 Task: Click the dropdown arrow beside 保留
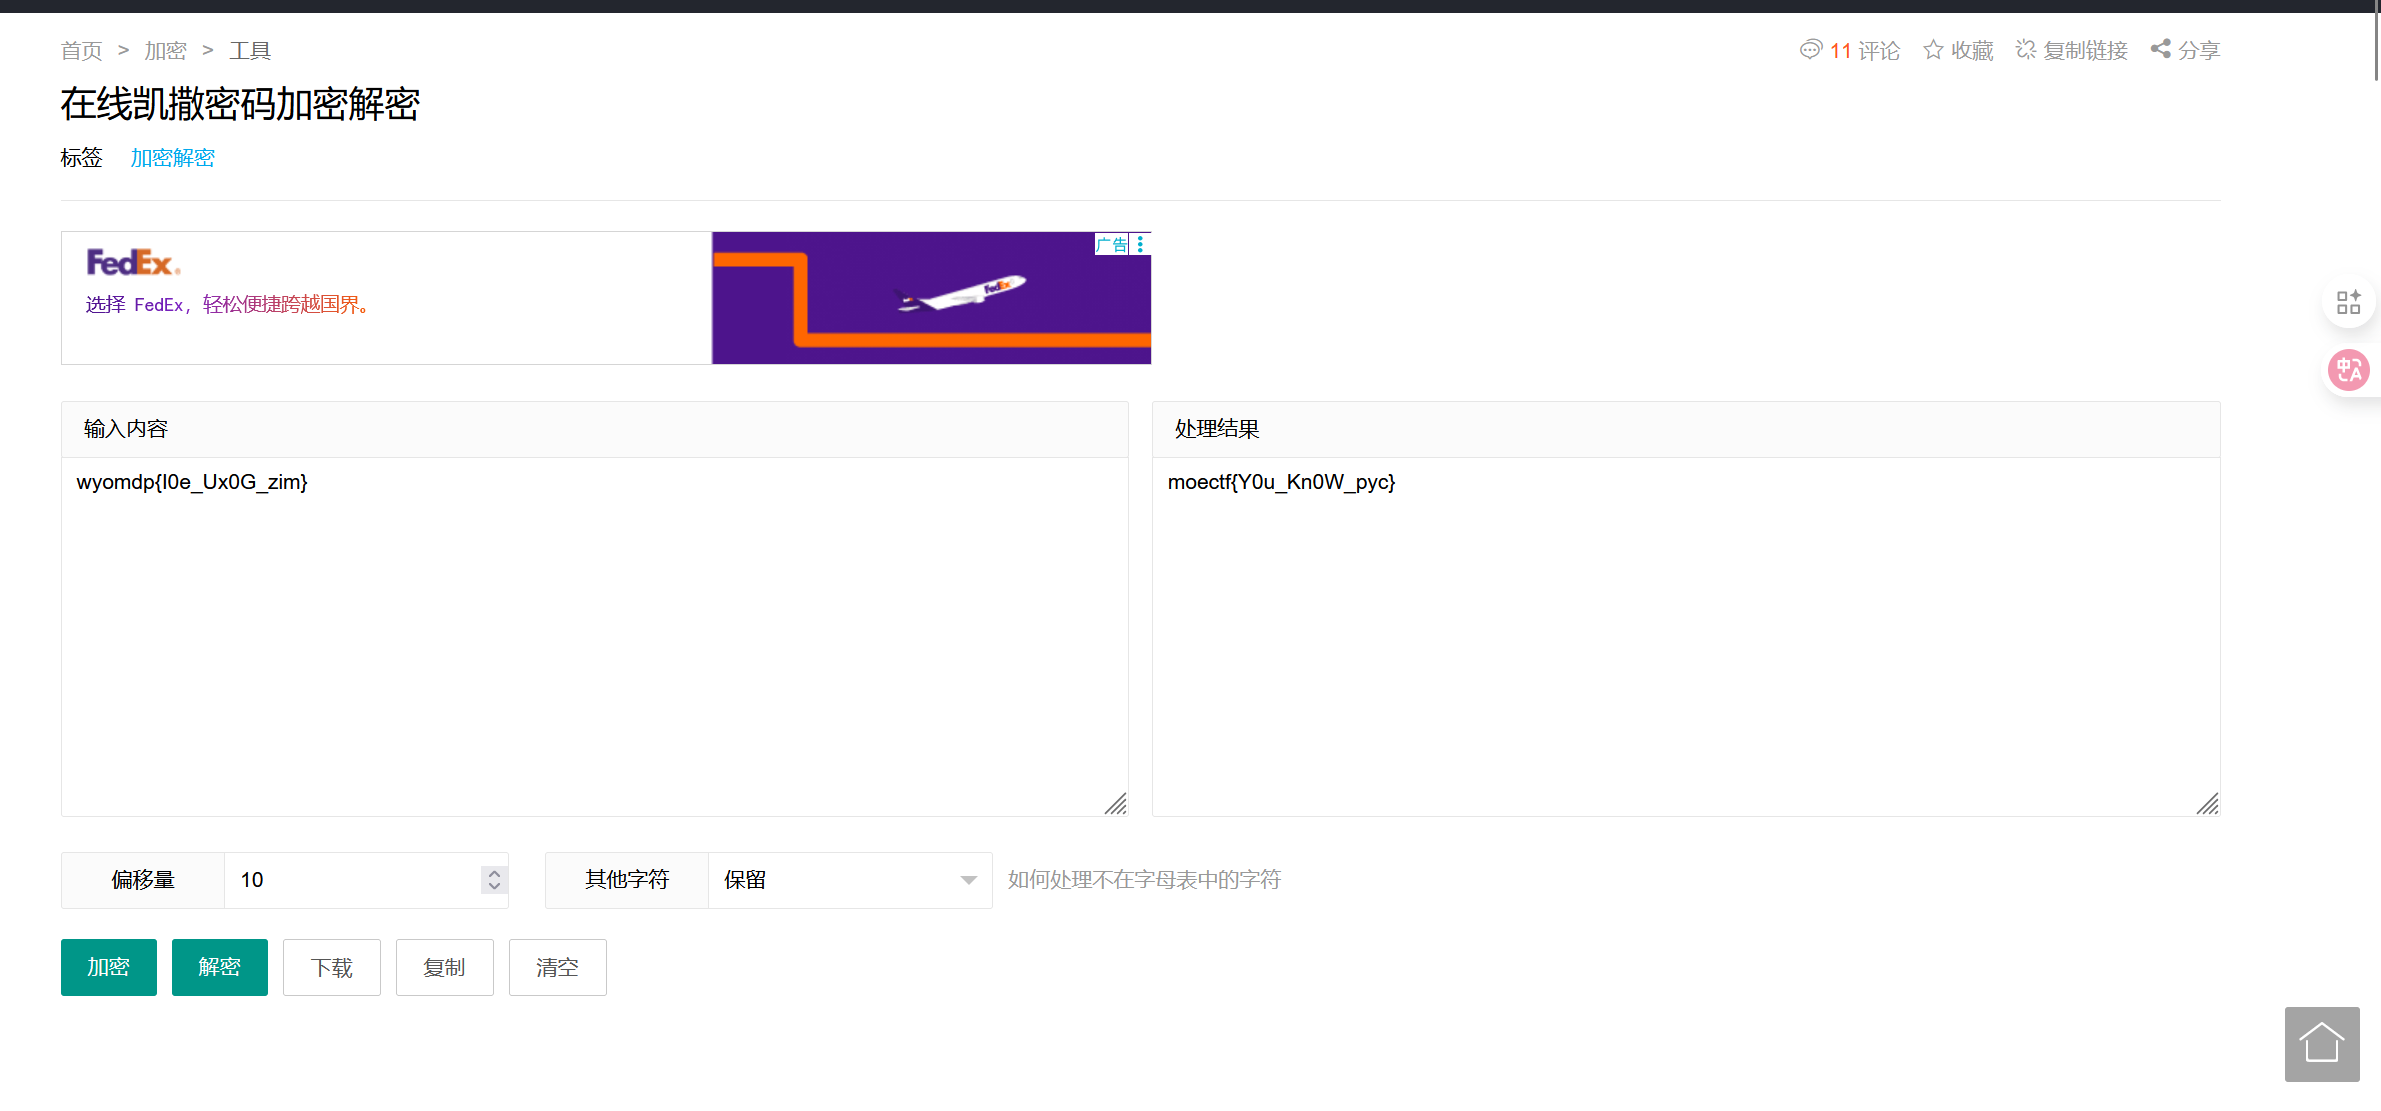[x=968, y=880]
